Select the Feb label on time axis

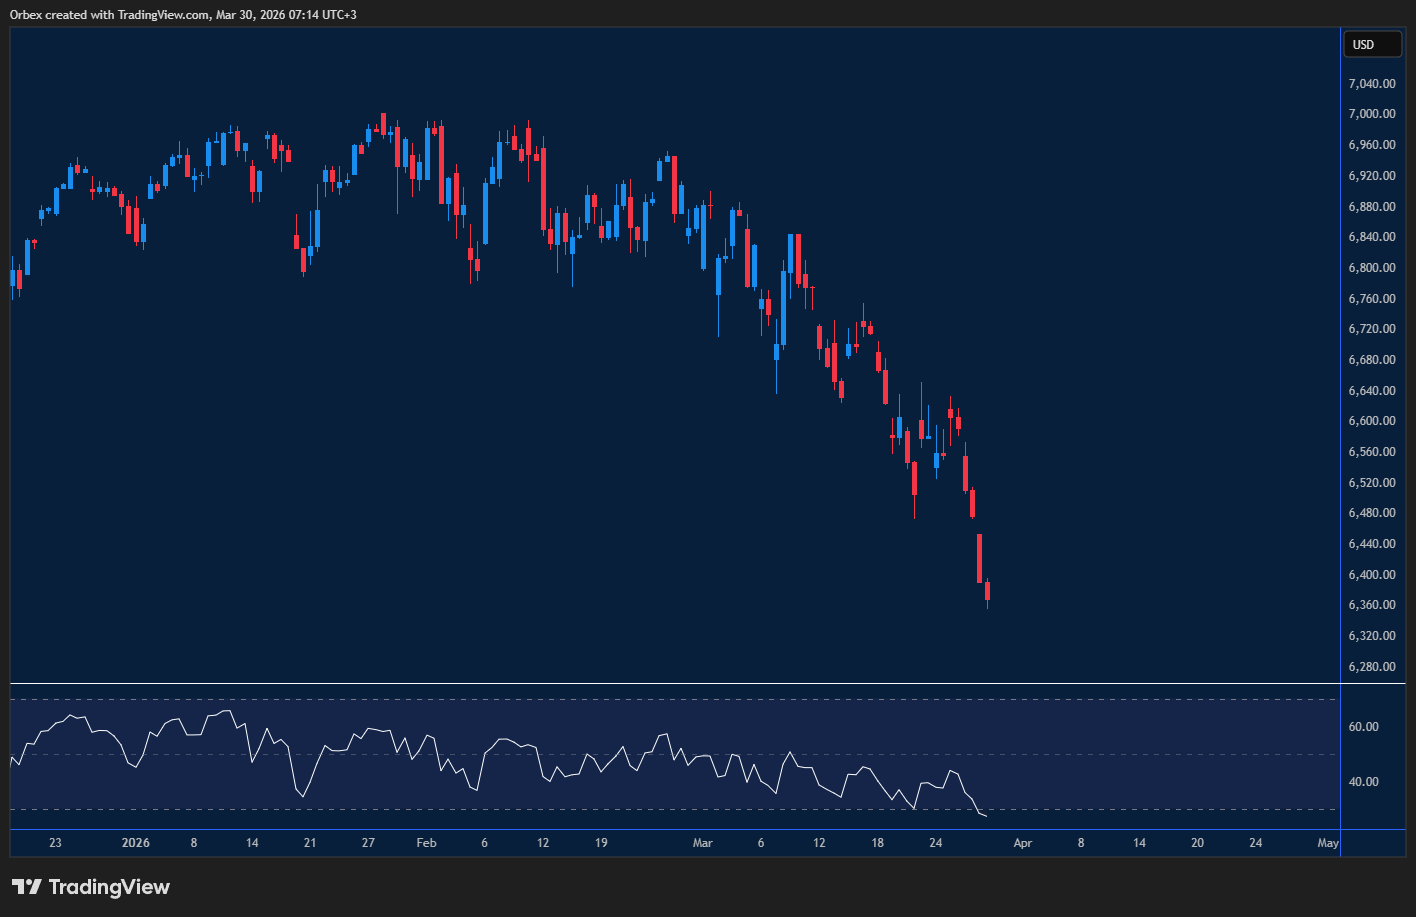426,843
